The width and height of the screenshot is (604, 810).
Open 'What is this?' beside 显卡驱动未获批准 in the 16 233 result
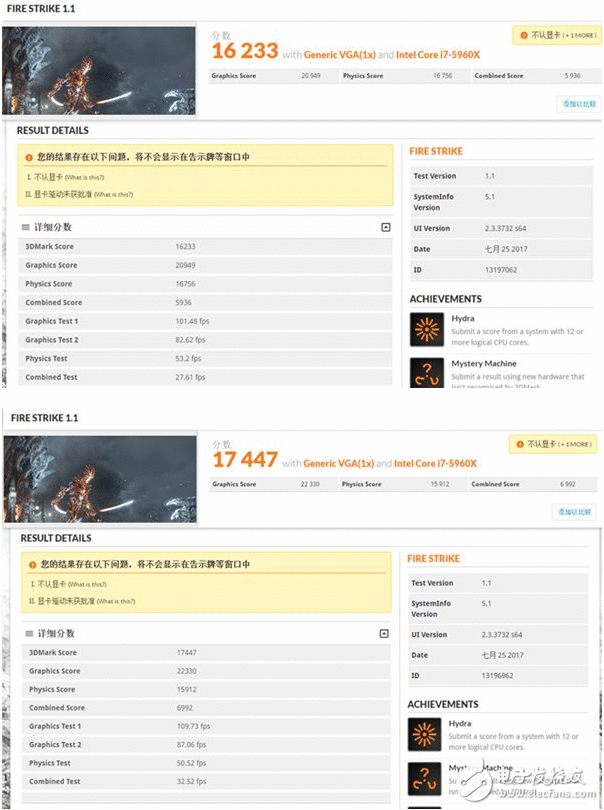click(114, 195)
